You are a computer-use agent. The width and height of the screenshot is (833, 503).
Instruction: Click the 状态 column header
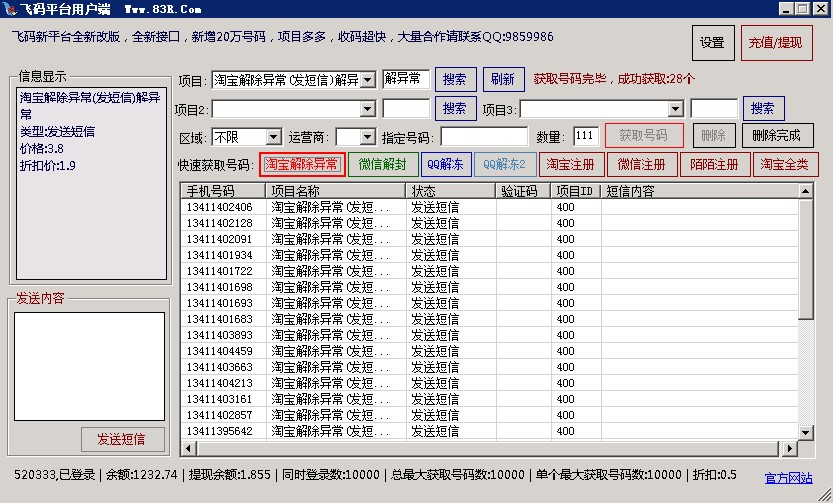(450, 191)
